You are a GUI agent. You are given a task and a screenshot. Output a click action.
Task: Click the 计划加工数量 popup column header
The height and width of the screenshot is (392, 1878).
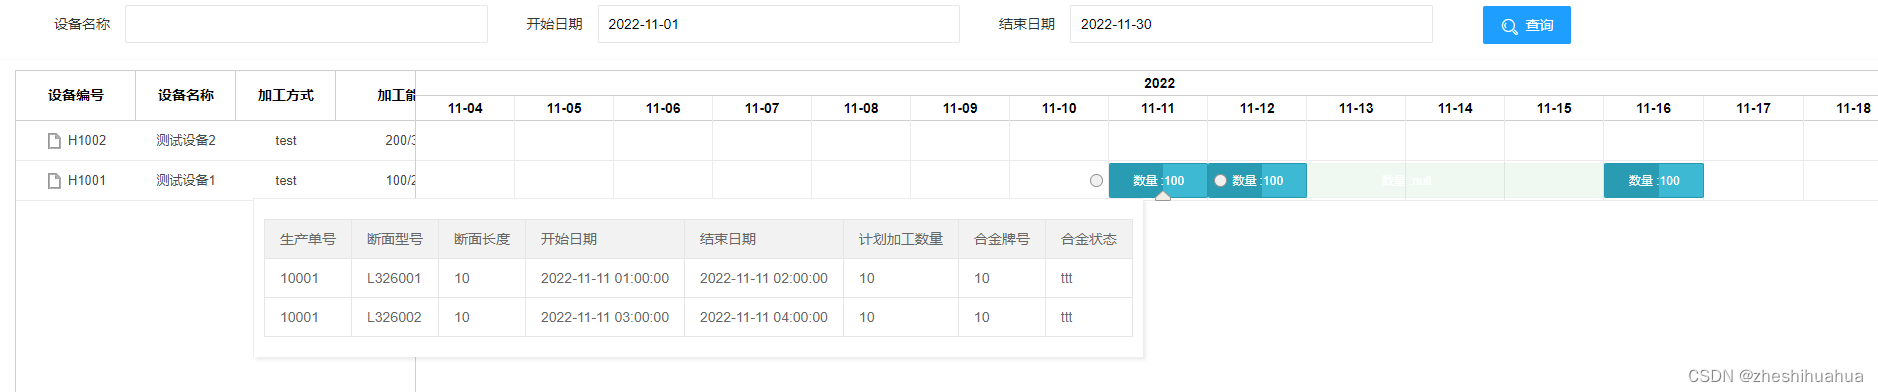click(x=901, y=240)
